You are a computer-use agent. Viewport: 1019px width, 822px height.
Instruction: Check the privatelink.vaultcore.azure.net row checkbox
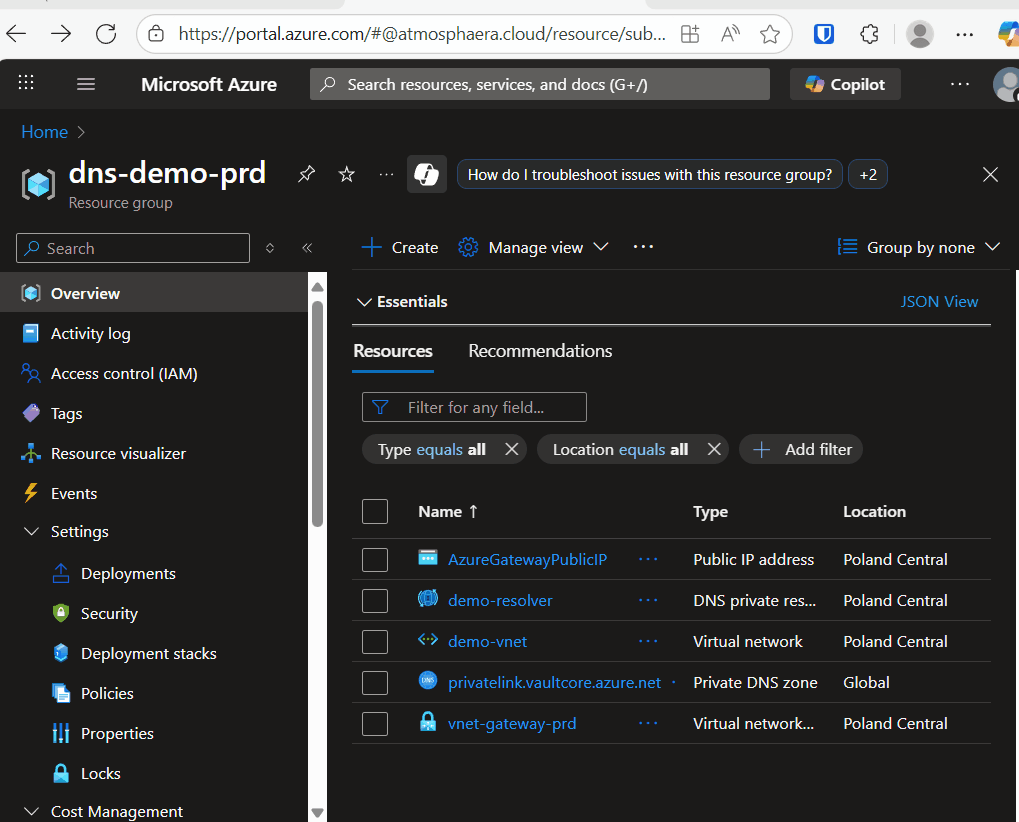click(x=375, y=682)
